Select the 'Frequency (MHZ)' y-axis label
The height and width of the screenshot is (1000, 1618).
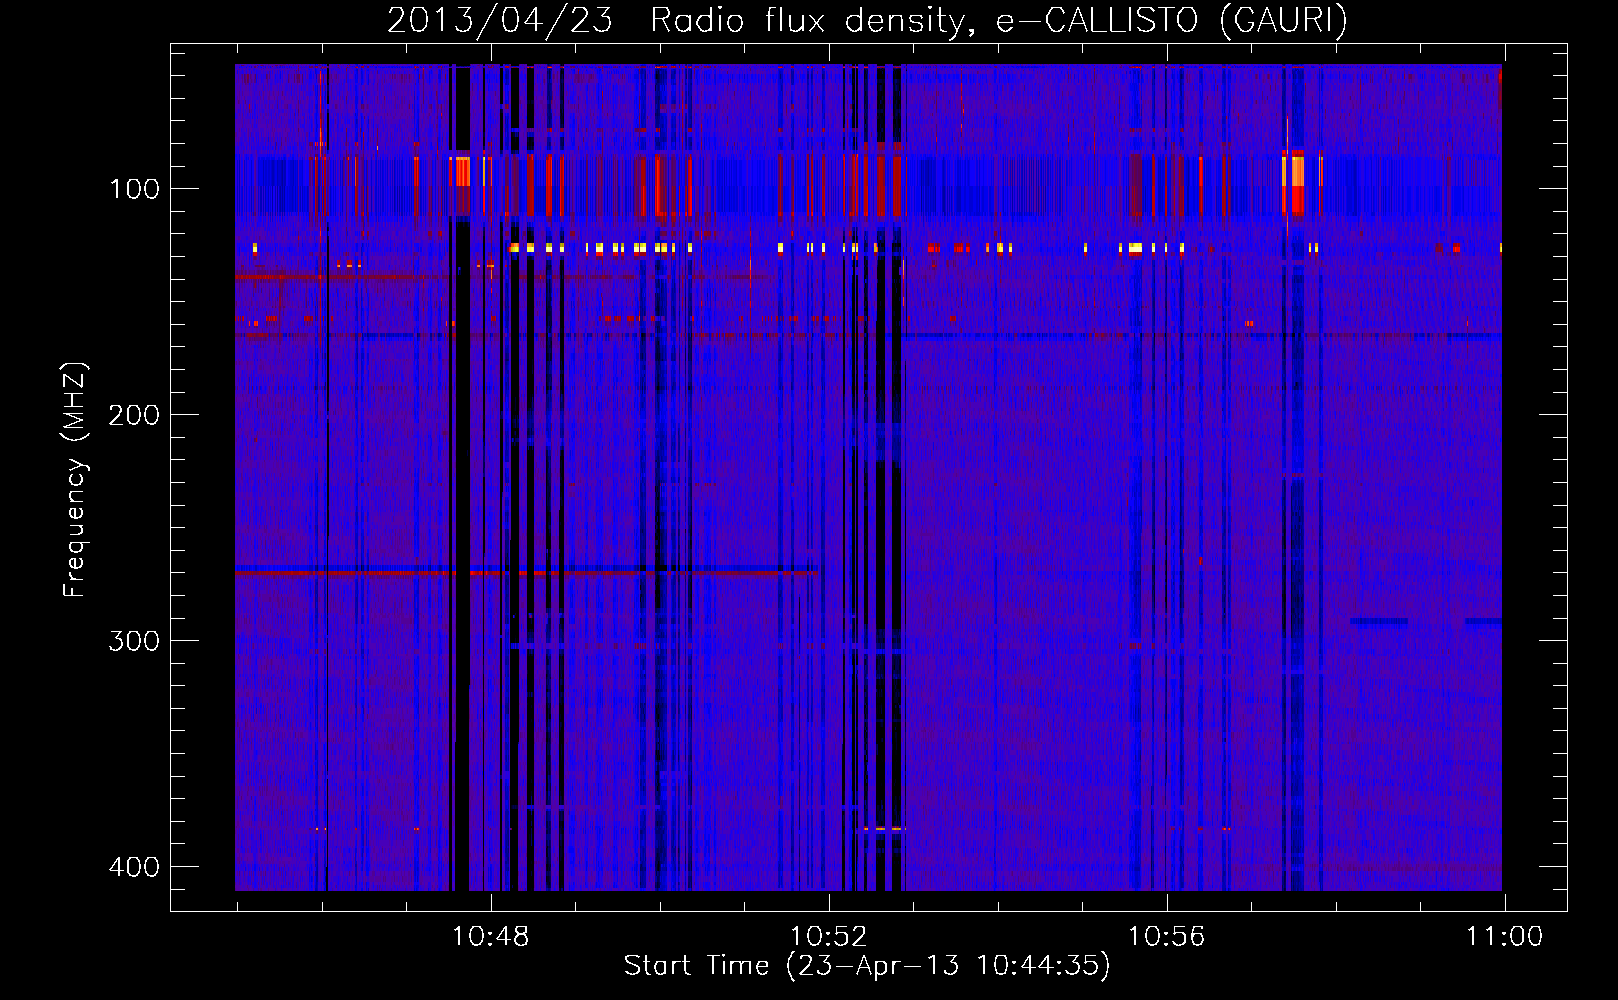pos(75,480)
